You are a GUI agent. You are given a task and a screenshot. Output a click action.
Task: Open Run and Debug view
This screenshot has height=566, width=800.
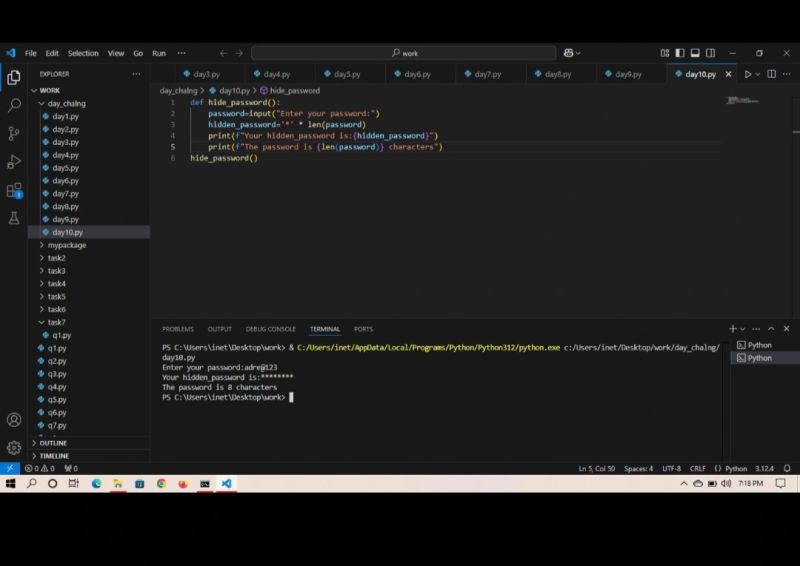pyautogui.click(x=14, y=162)
